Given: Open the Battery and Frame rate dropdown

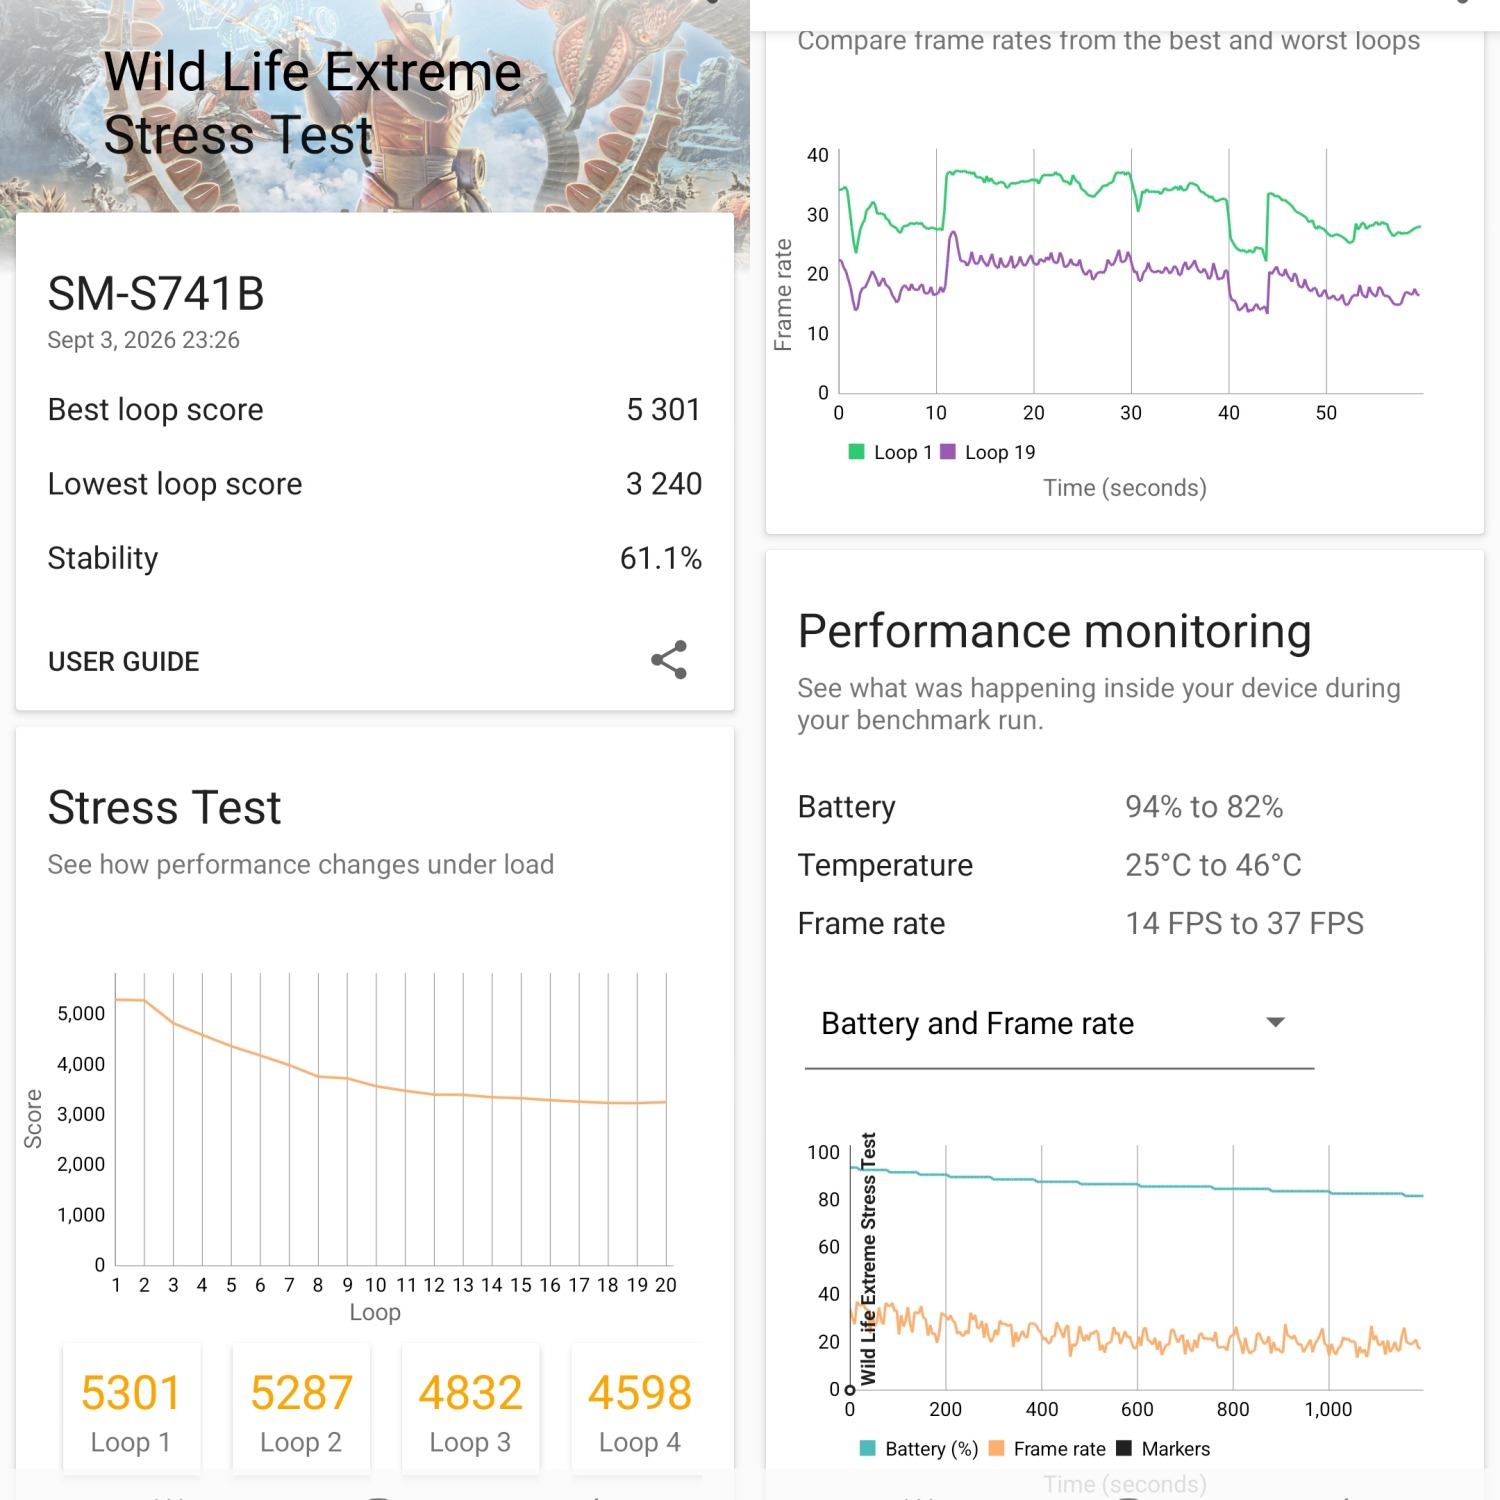Looking at the screenshot, I should pos(1059,1024).
